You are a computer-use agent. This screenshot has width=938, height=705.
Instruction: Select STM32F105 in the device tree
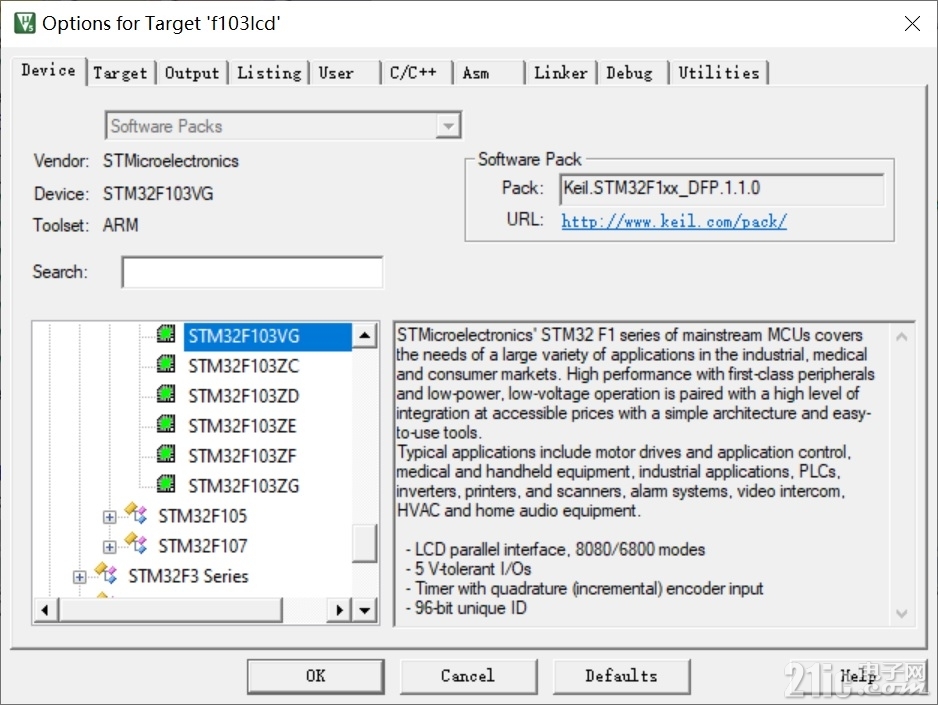(x=202, y=515)
